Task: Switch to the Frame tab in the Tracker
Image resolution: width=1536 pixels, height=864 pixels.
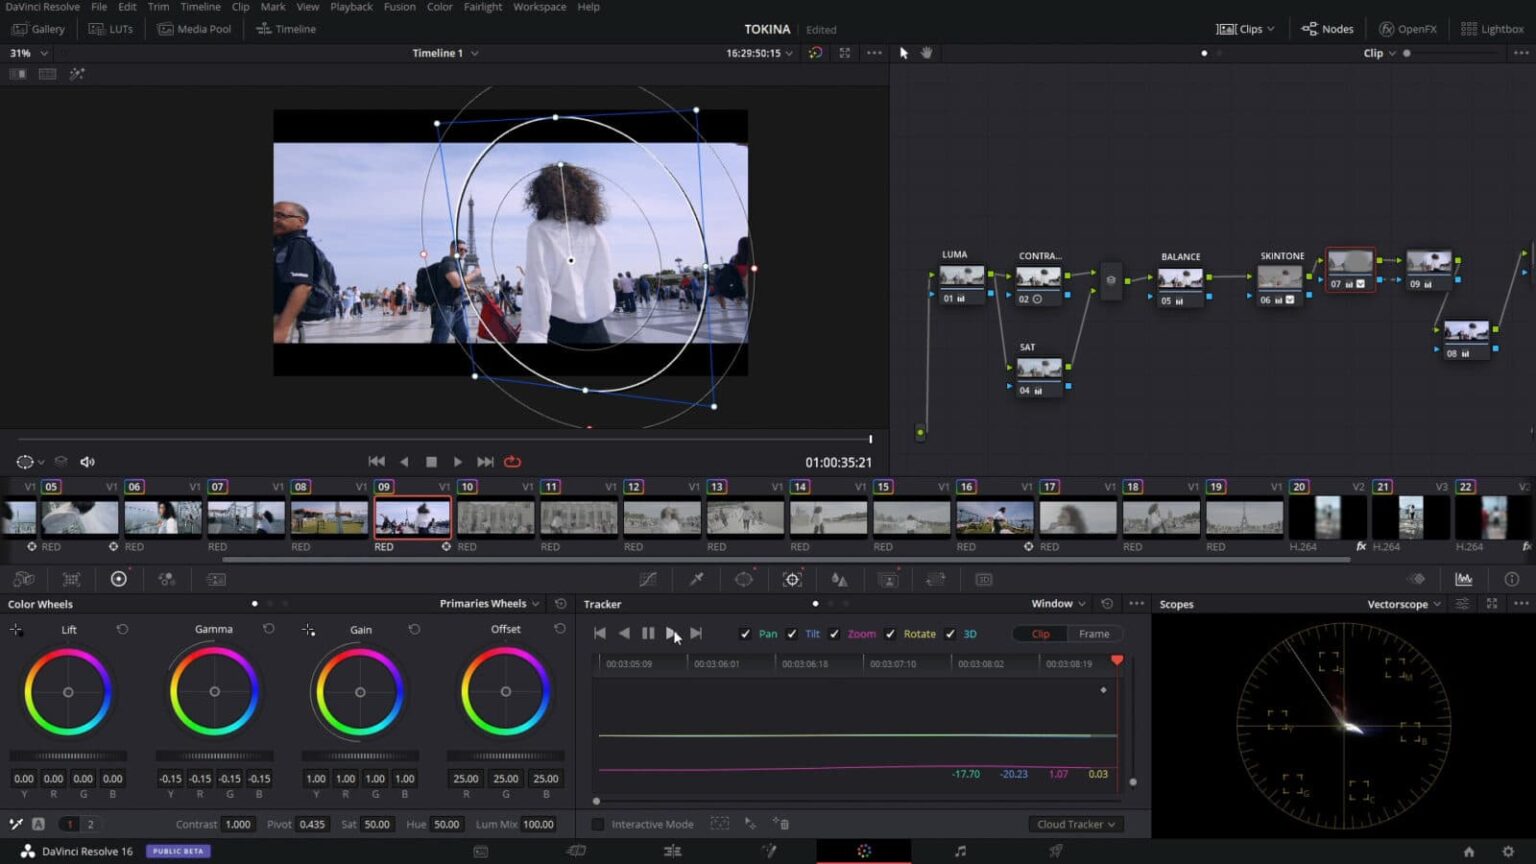Action: coord(1093,633)
